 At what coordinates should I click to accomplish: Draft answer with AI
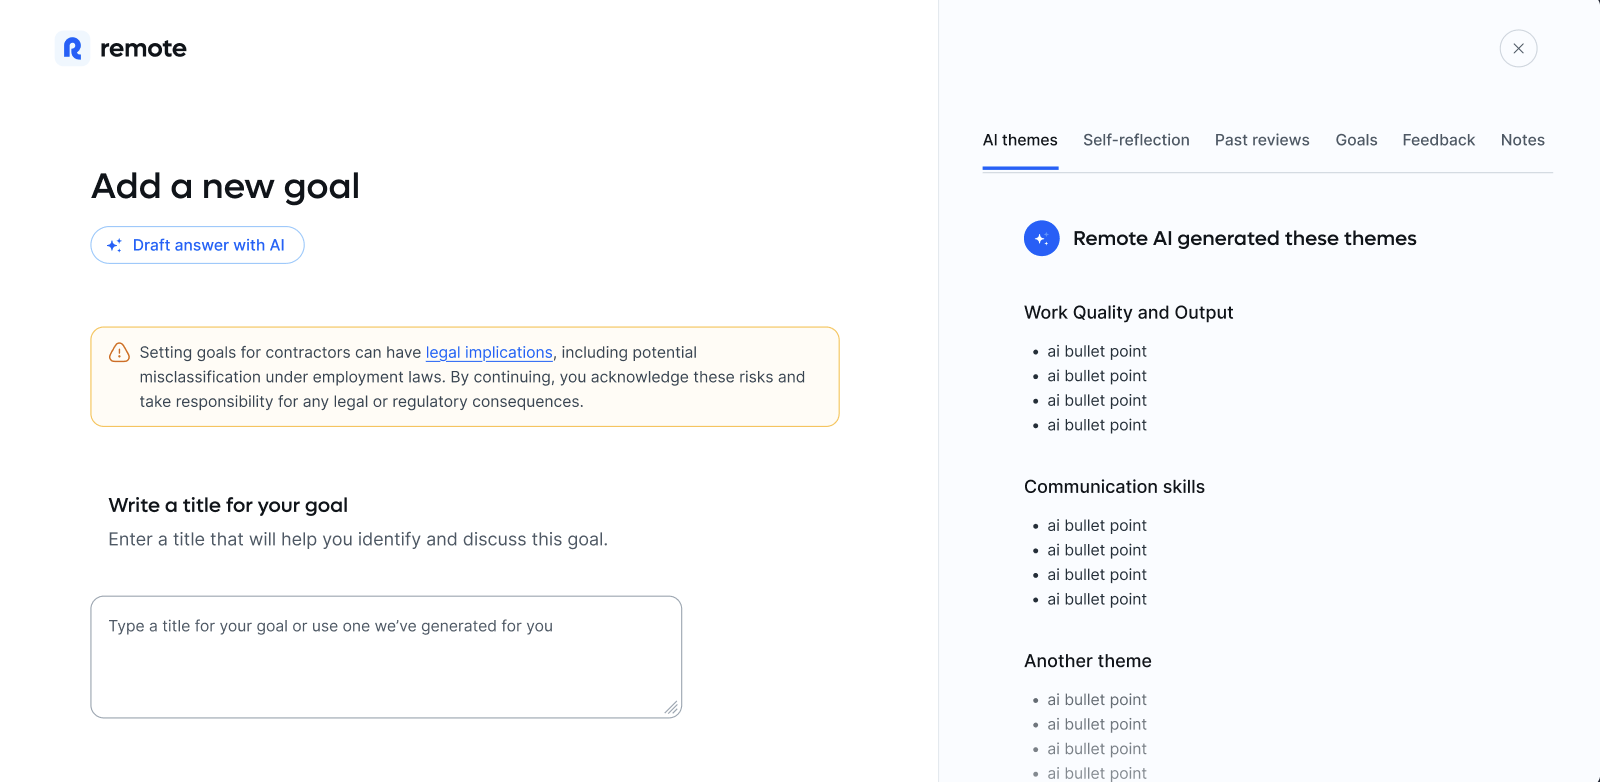[x=197, y=245]
